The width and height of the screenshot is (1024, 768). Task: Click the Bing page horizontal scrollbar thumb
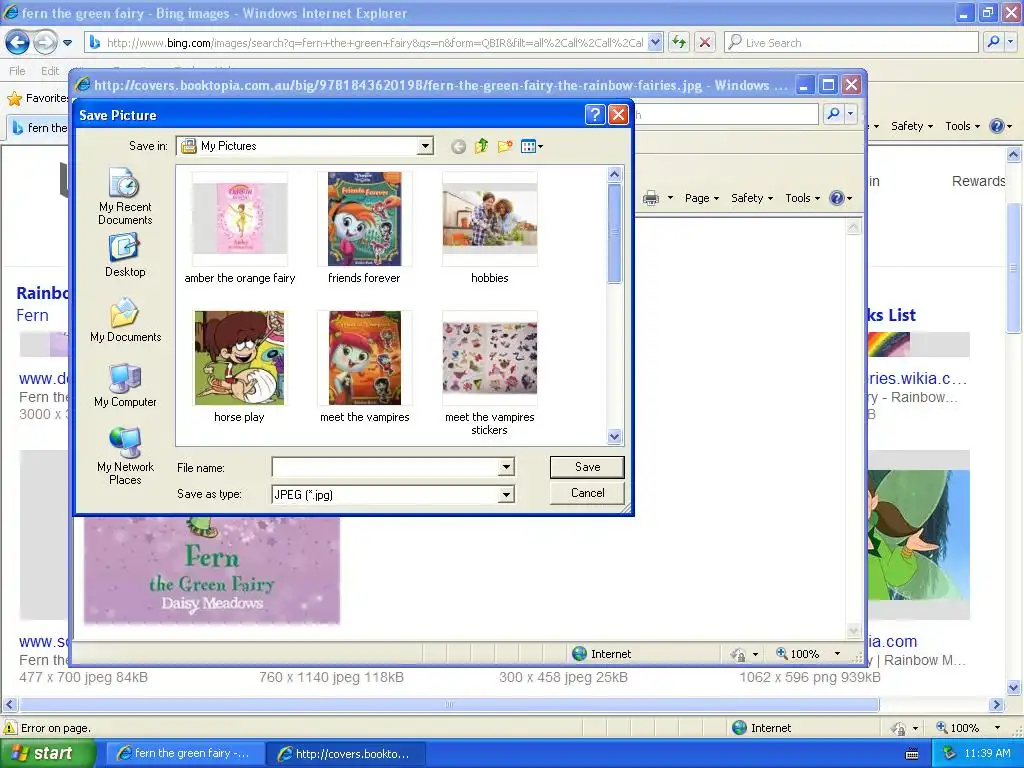[x=449, y=705]
